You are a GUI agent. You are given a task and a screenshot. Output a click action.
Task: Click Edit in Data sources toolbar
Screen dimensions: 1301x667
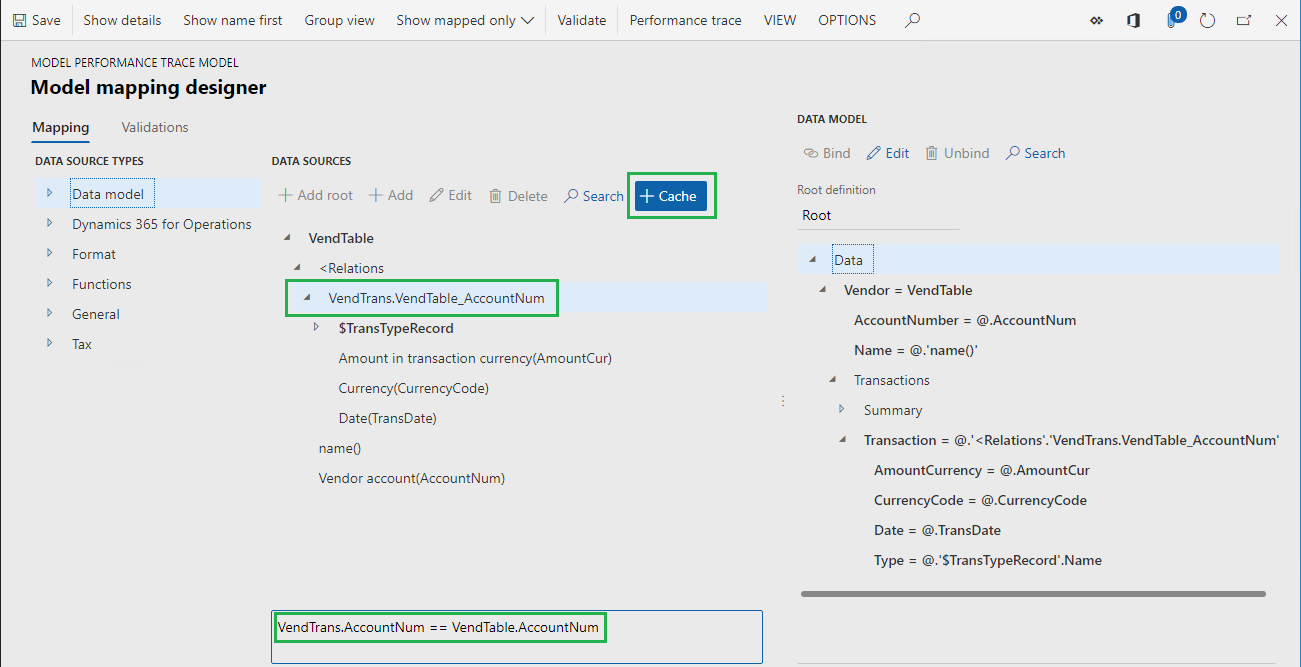click(450, 196)
